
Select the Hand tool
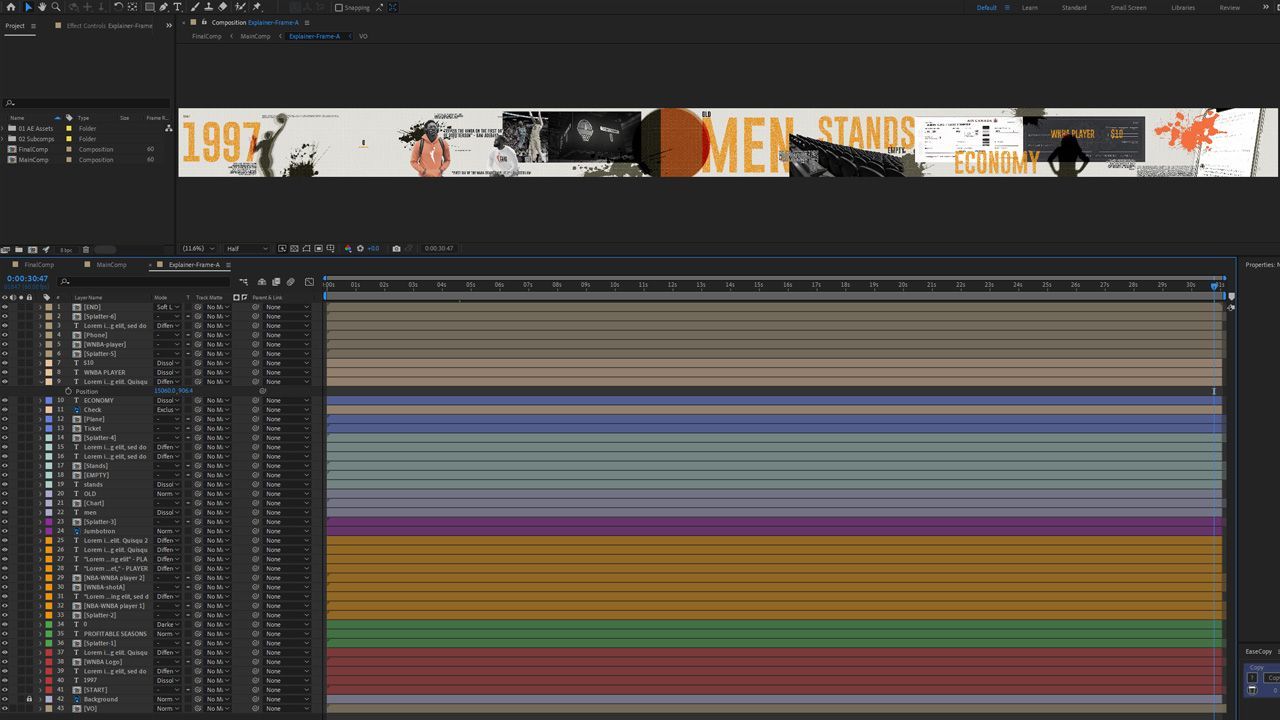41,7
